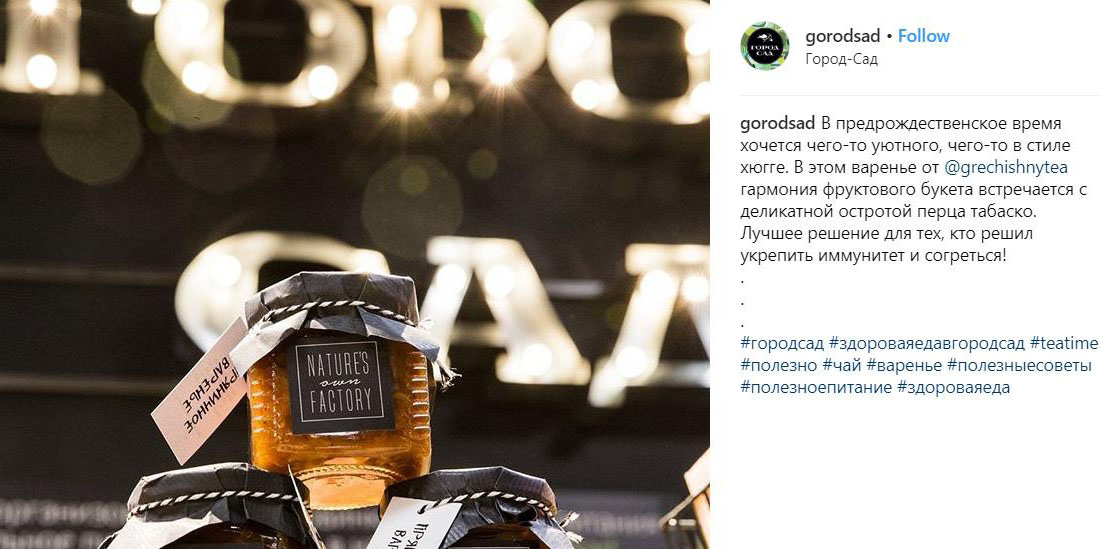The height and width of the screenshot is (549, 1106).
Task: Open the #здороваяеда hashtag
Action: pos(954,387)
